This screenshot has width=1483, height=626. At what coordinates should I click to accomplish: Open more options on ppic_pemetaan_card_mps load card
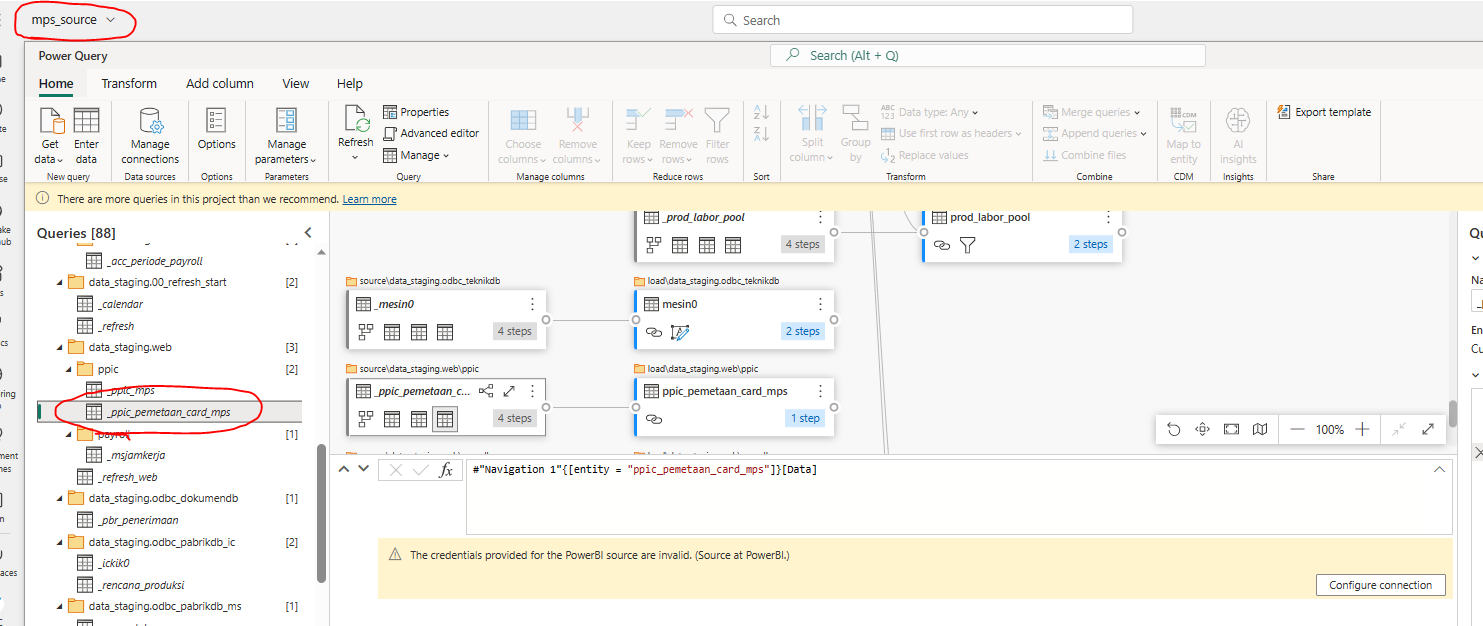tap(820, 391)
